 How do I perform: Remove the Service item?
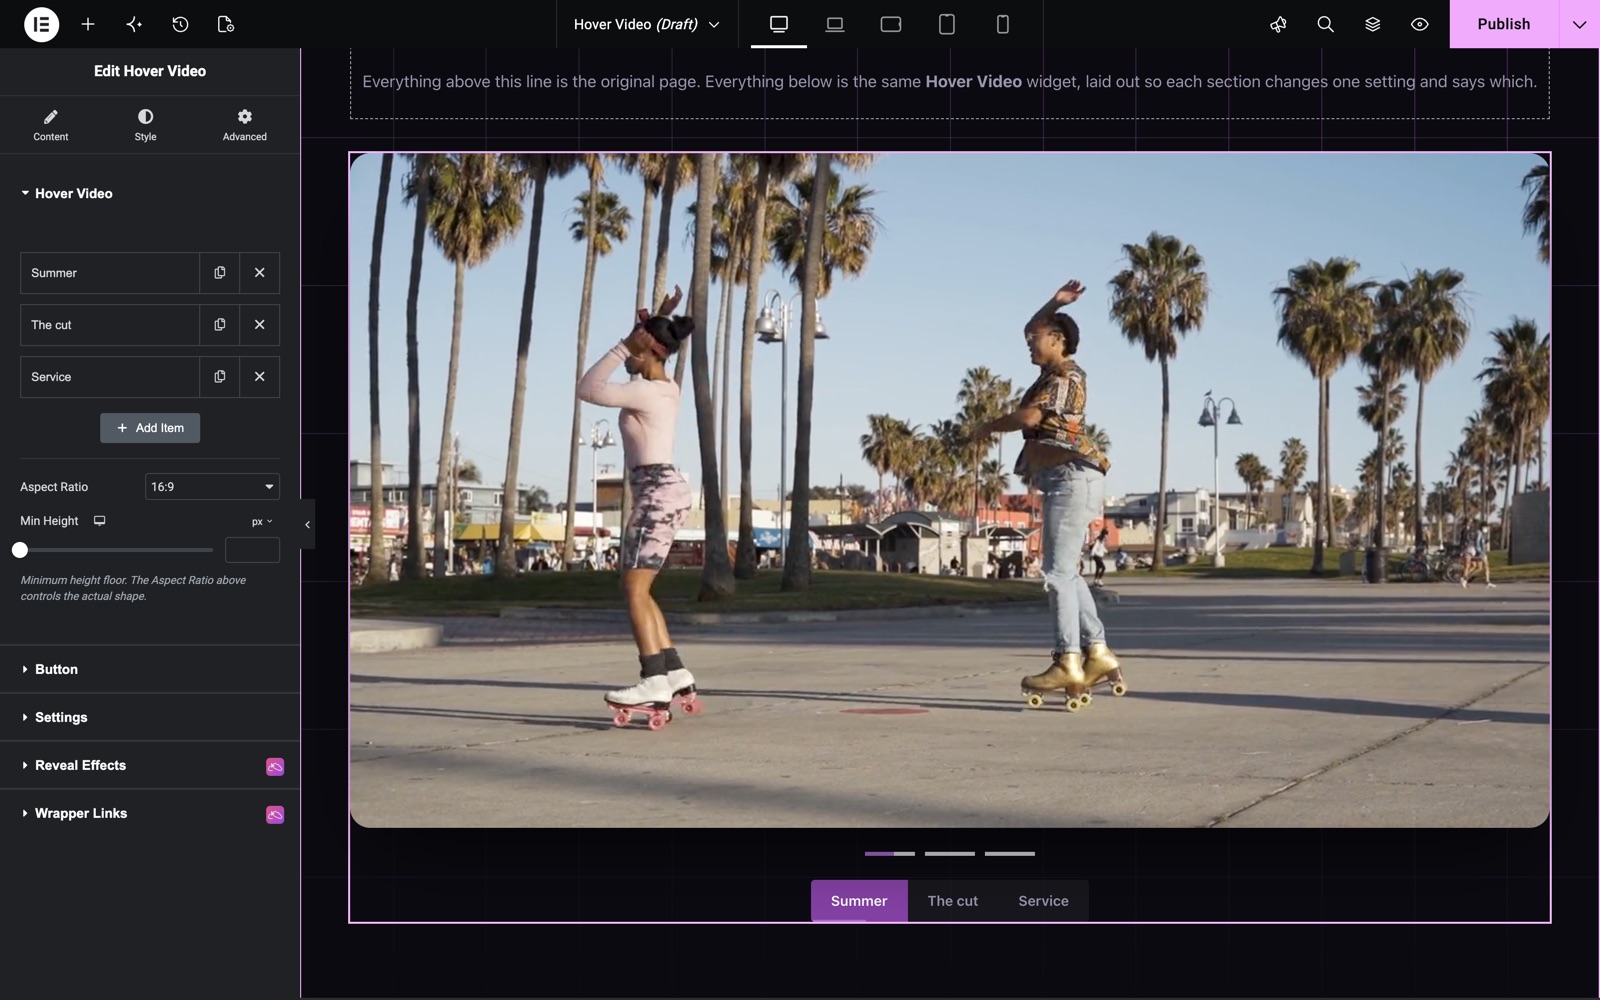click(x=260, y=377)
